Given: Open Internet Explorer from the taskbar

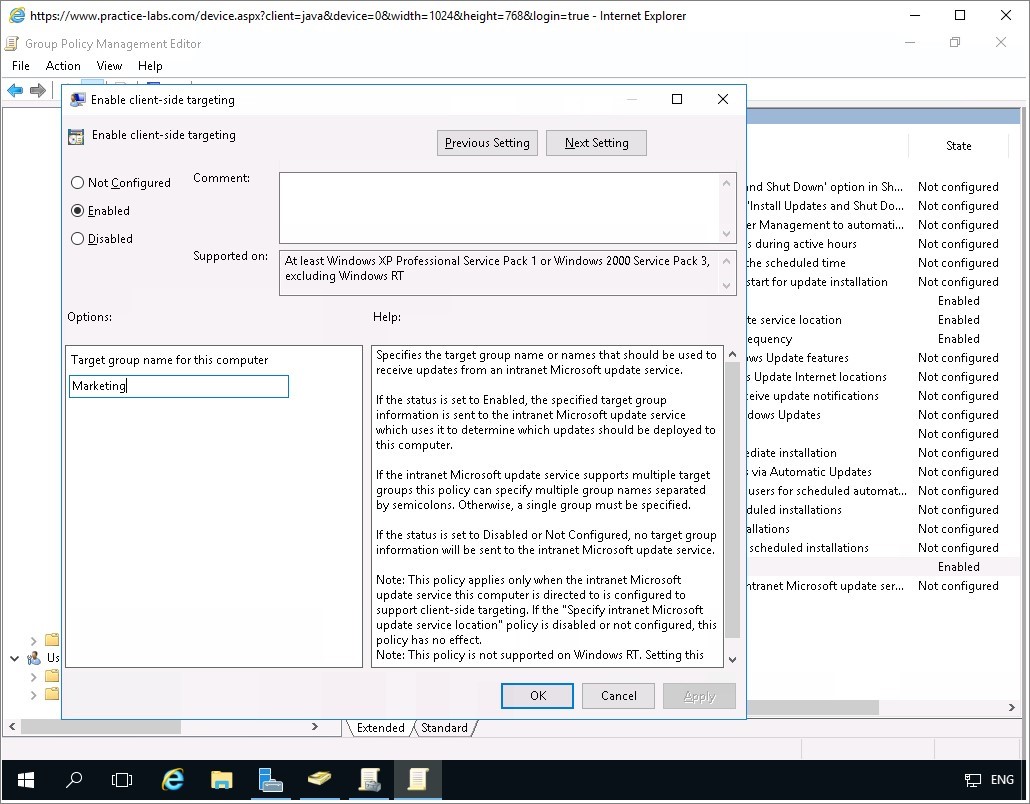Looking at the screenshot, I should (x=173, y=780).
